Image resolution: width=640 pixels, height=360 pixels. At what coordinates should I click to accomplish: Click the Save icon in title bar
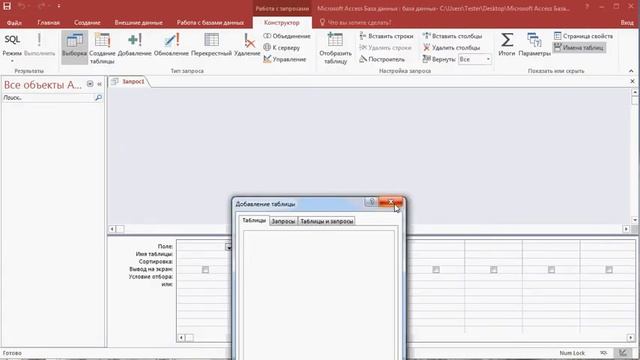pos(7,6)
